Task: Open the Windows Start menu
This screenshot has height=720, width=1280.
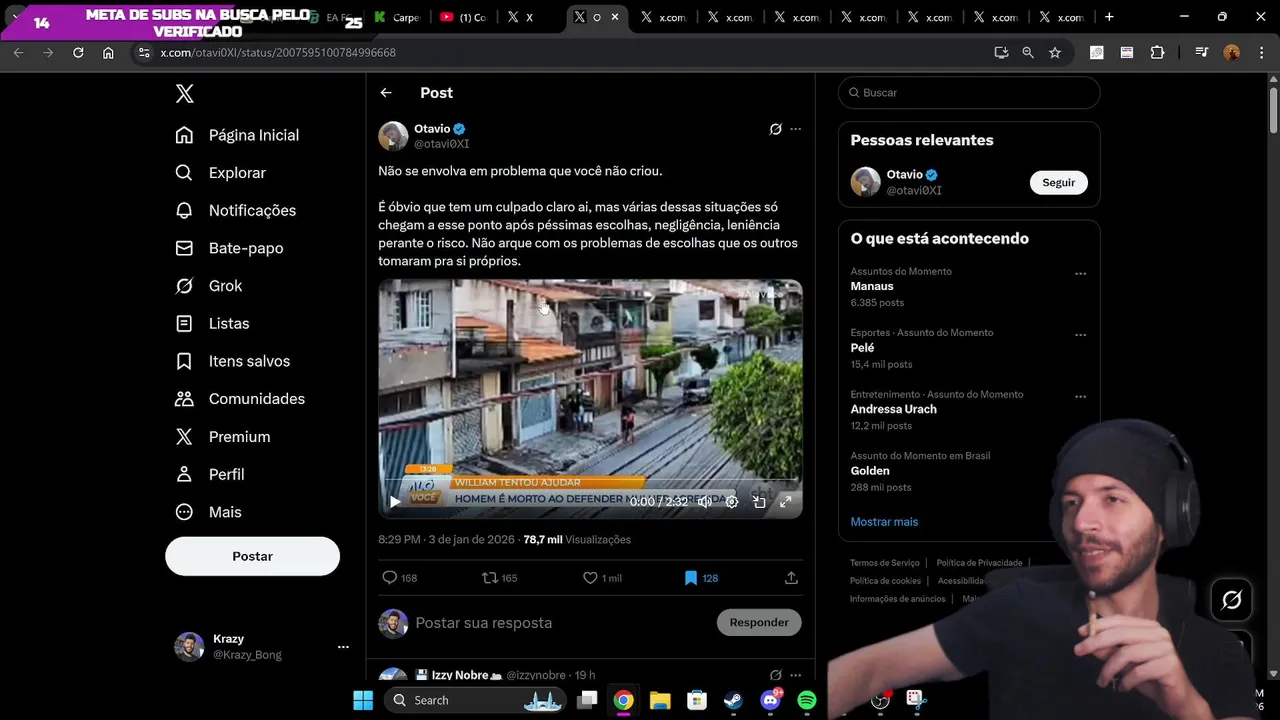Action: 363,700
